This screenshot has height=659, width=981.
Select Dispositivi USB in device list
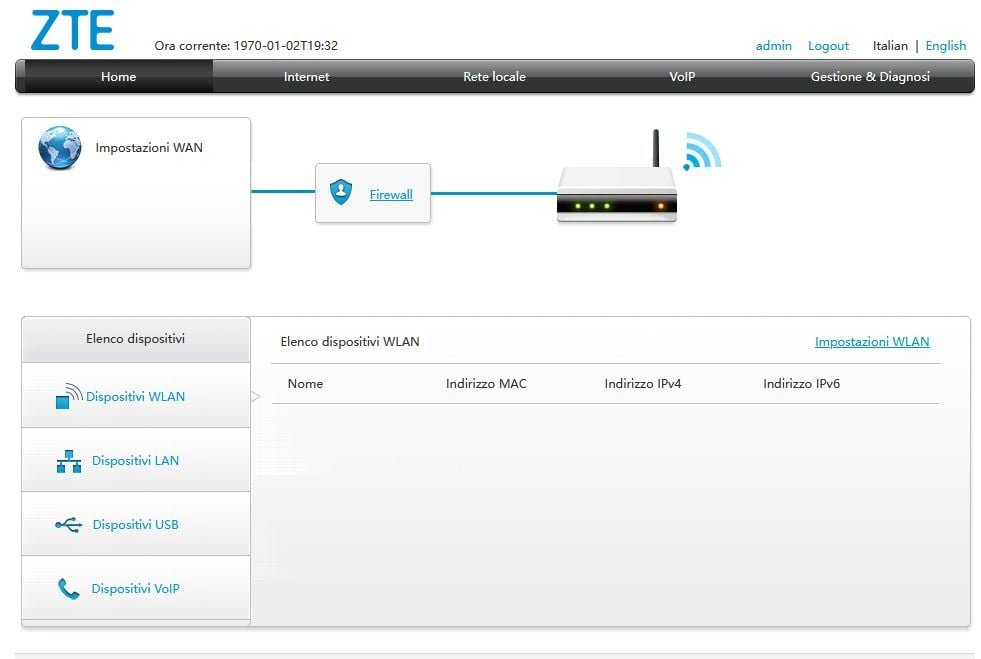point(136,524)
